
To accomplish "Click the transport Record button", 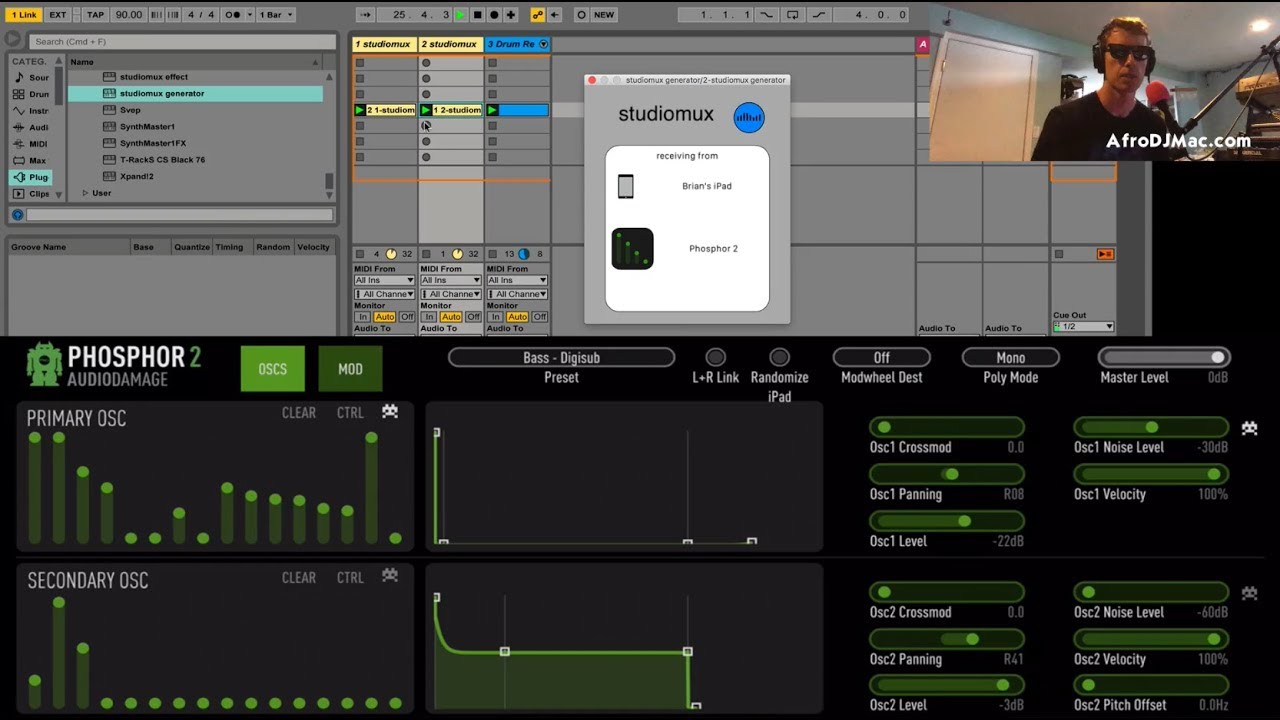I will [494, 15].
